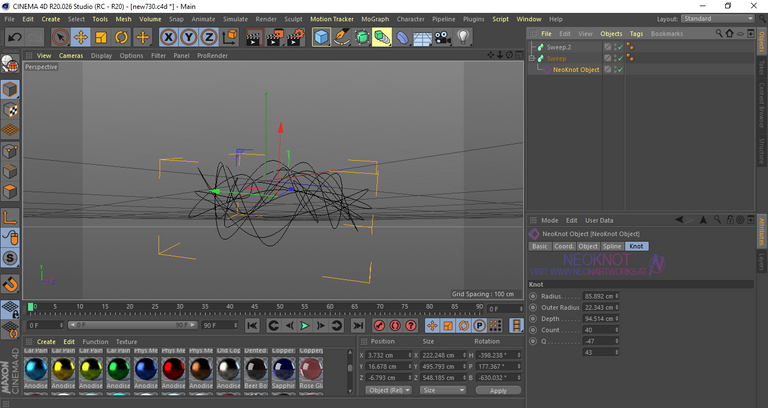Activate the Scale tool

(101, 37)
